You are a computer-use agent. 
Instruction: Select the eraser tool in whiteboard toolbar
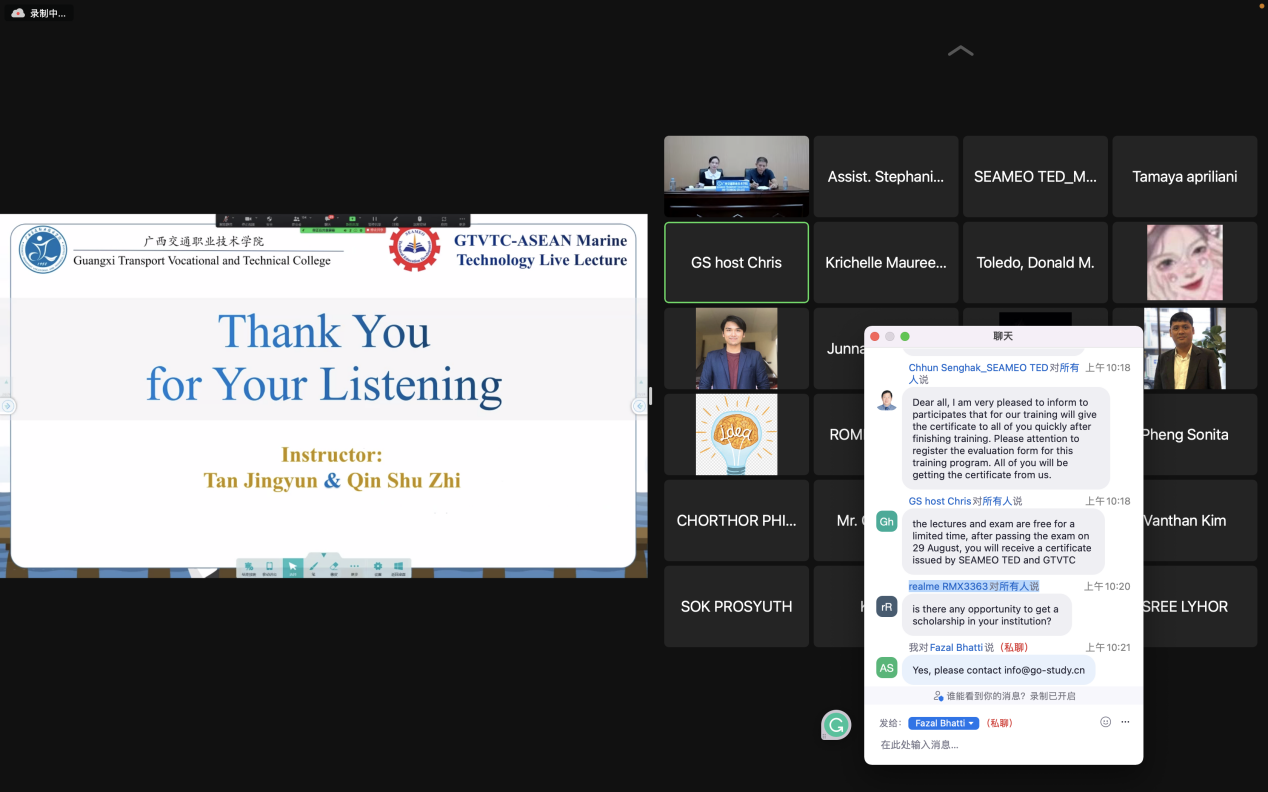[334, 567]
